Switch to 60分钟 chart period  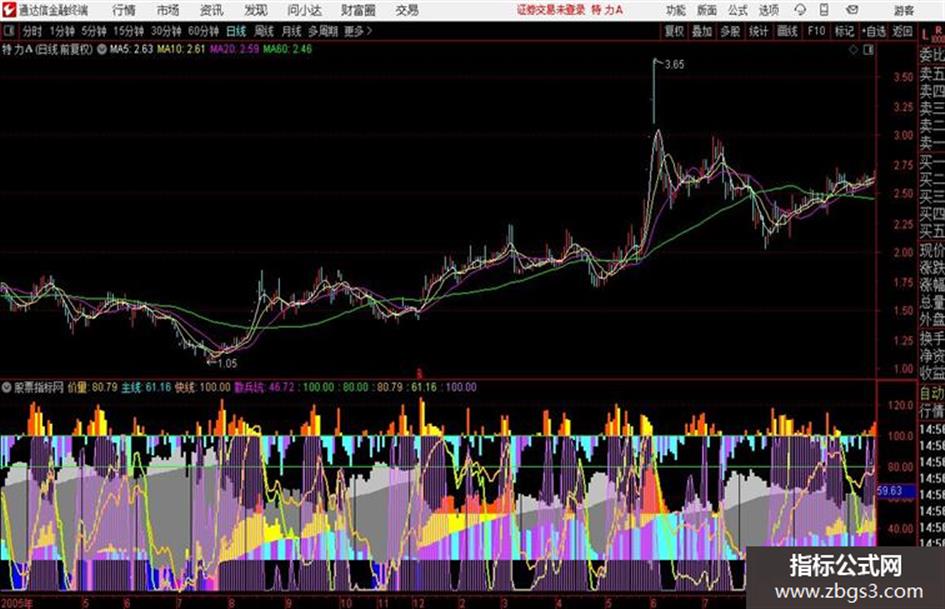(203, 31)
